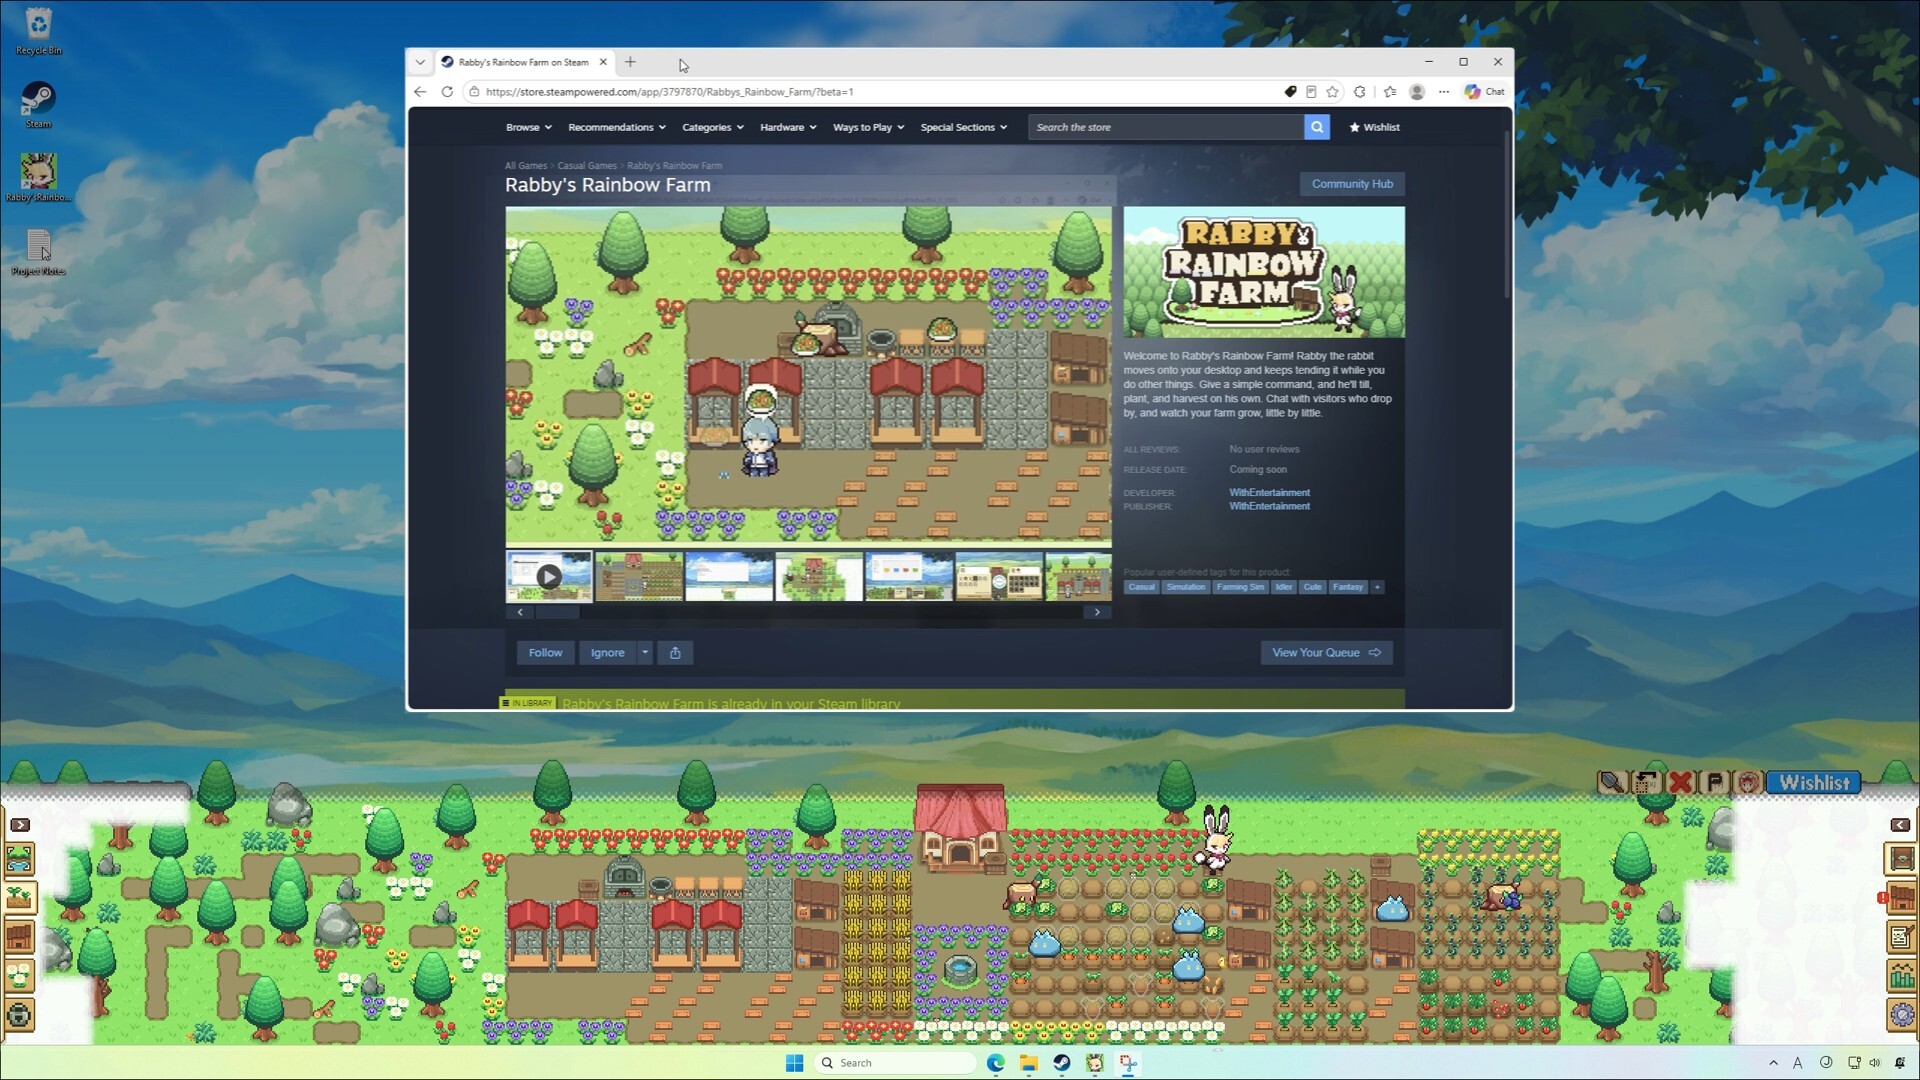Open Steam from the Windows taskbar
The width and height of the screenshot is (1920, 1080).
[x=1061, y=1063]
